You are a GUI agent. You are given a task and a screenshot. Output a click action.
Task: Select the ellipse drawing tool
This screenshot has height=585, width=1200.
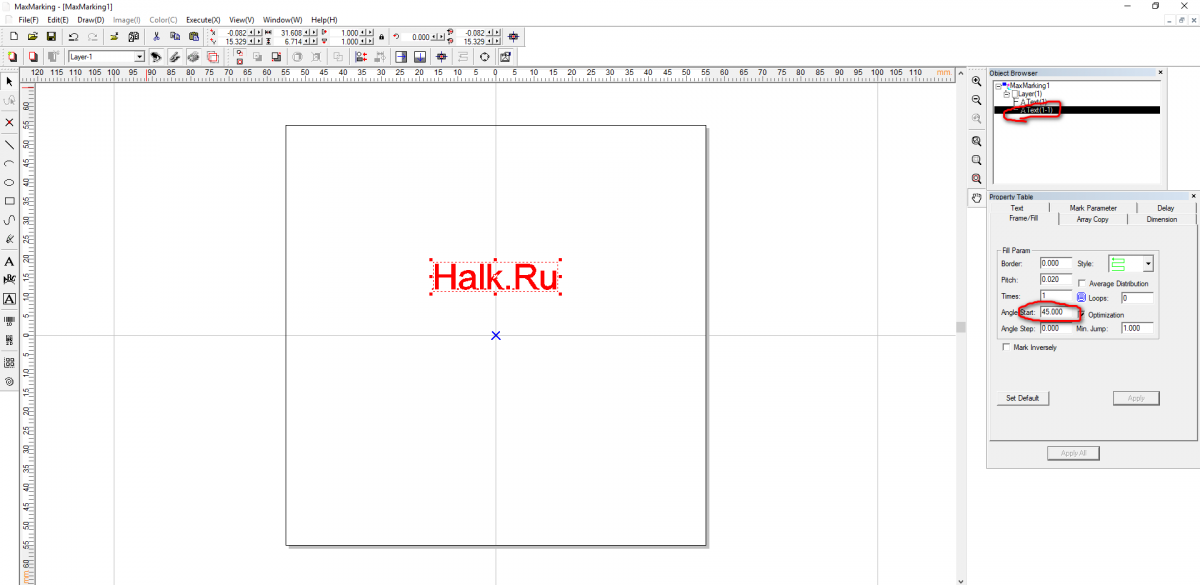point(10,182)
